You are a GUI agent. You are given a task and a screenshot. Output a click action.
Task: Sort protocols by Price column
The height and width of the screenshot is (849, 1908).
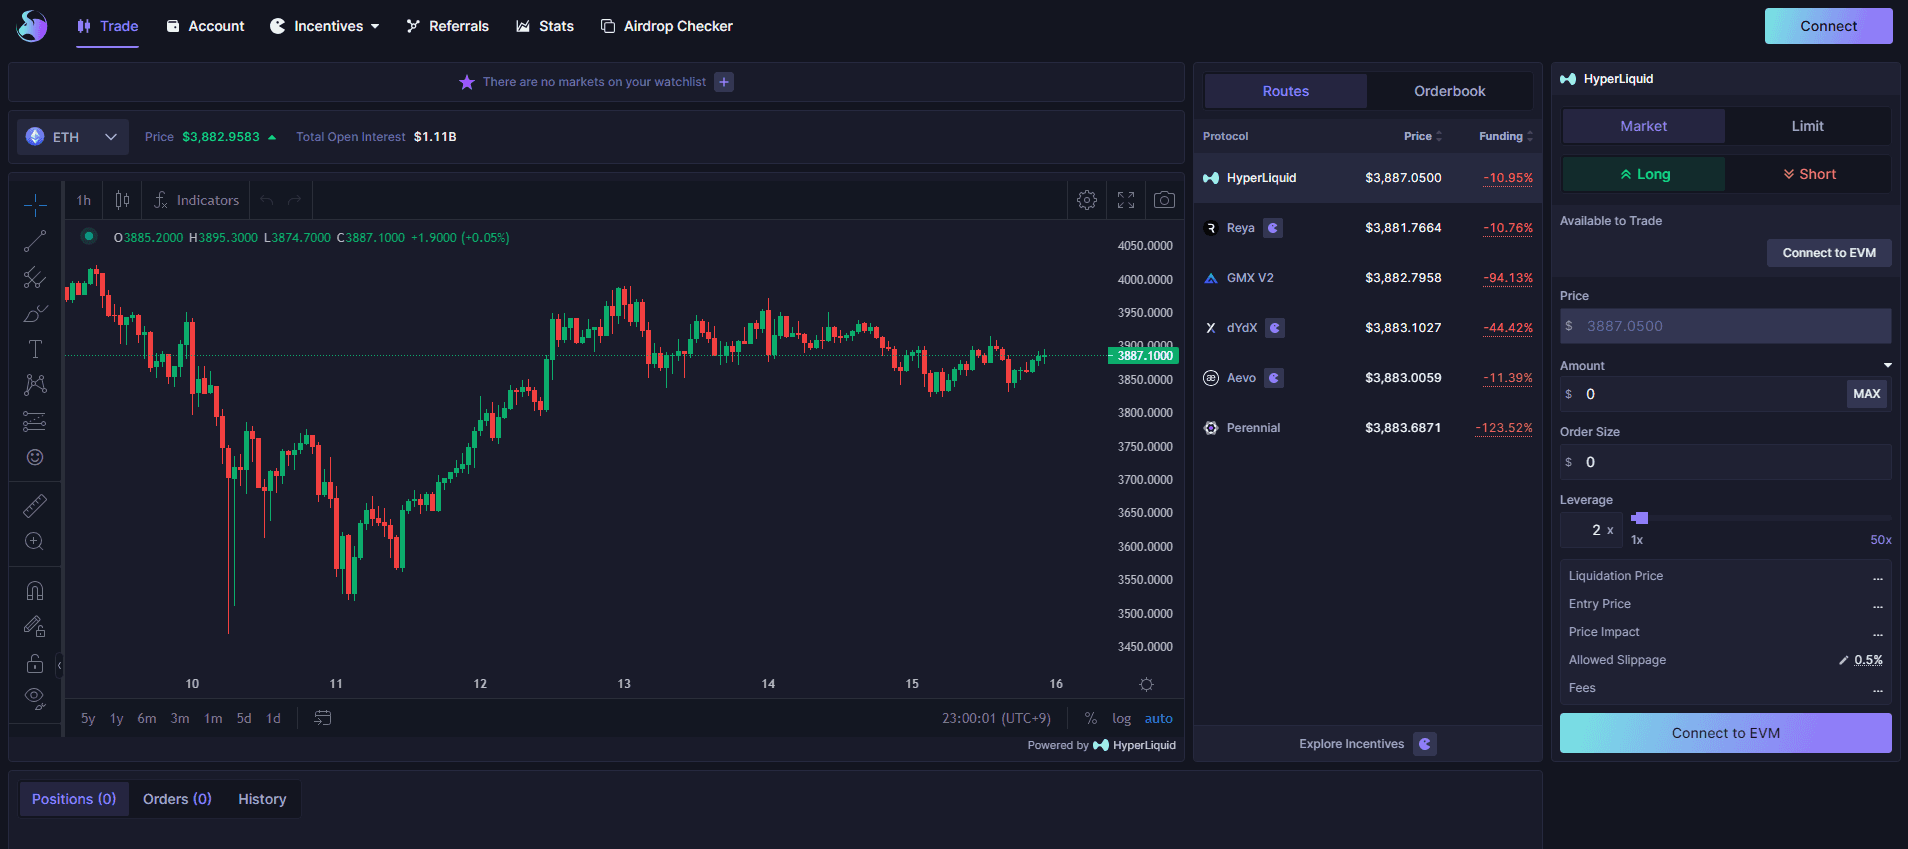pos(1422,136)
